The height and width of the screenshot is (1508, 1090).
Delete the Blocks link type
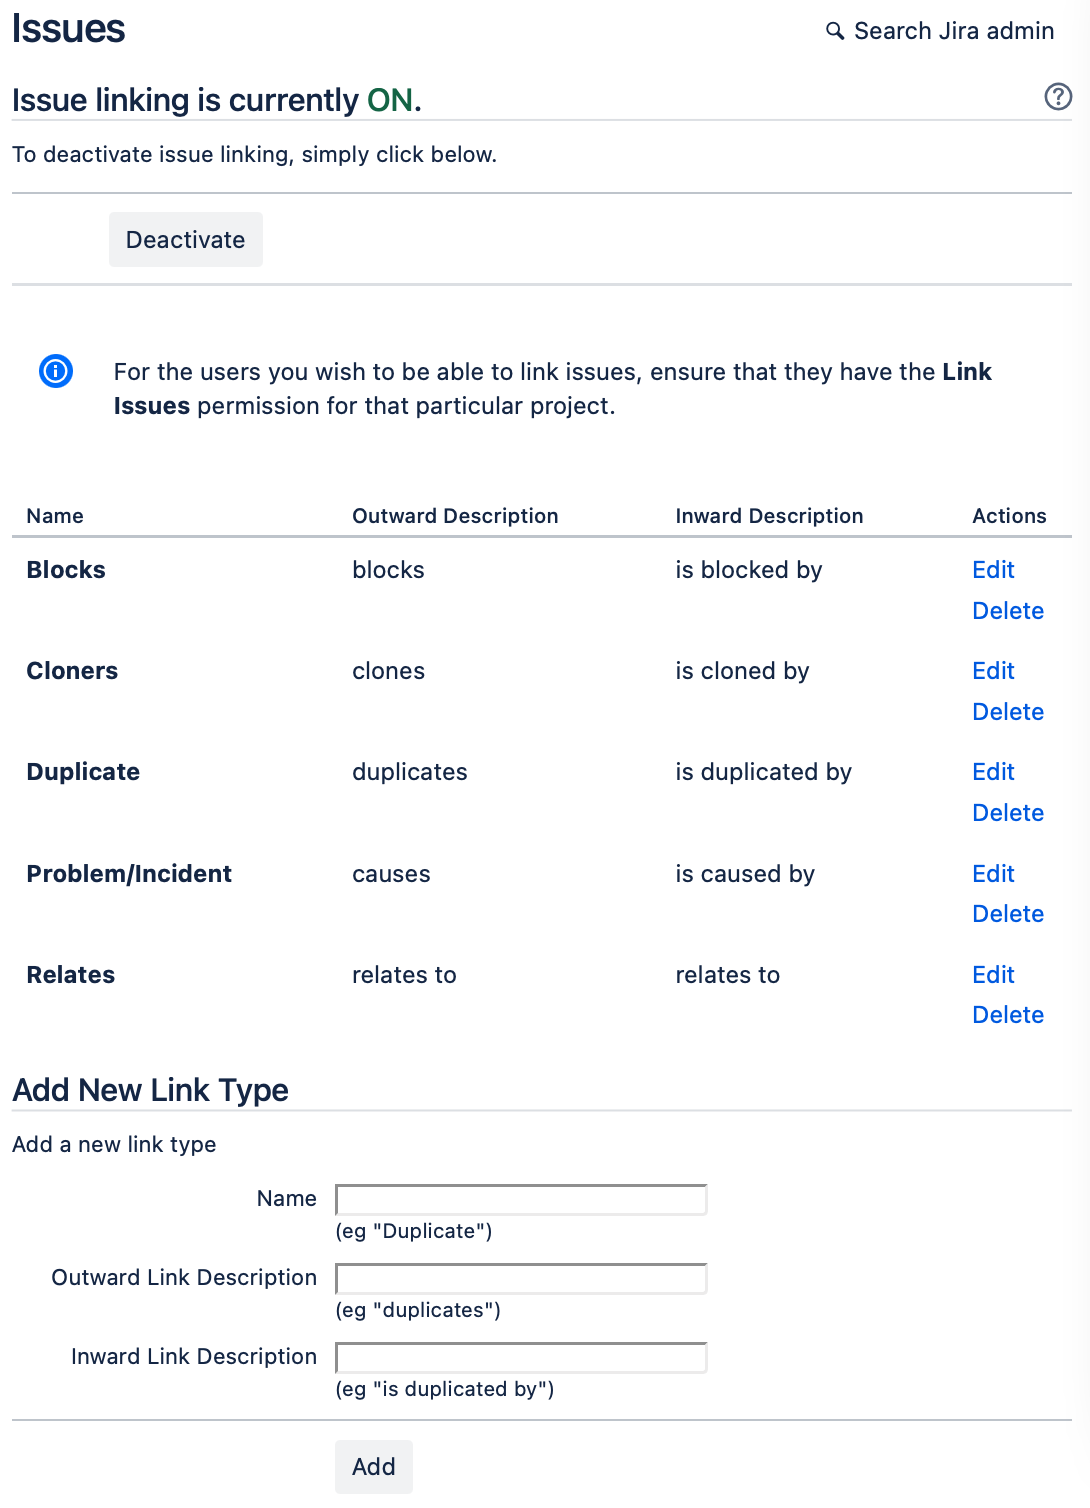tap(1007, 610)
